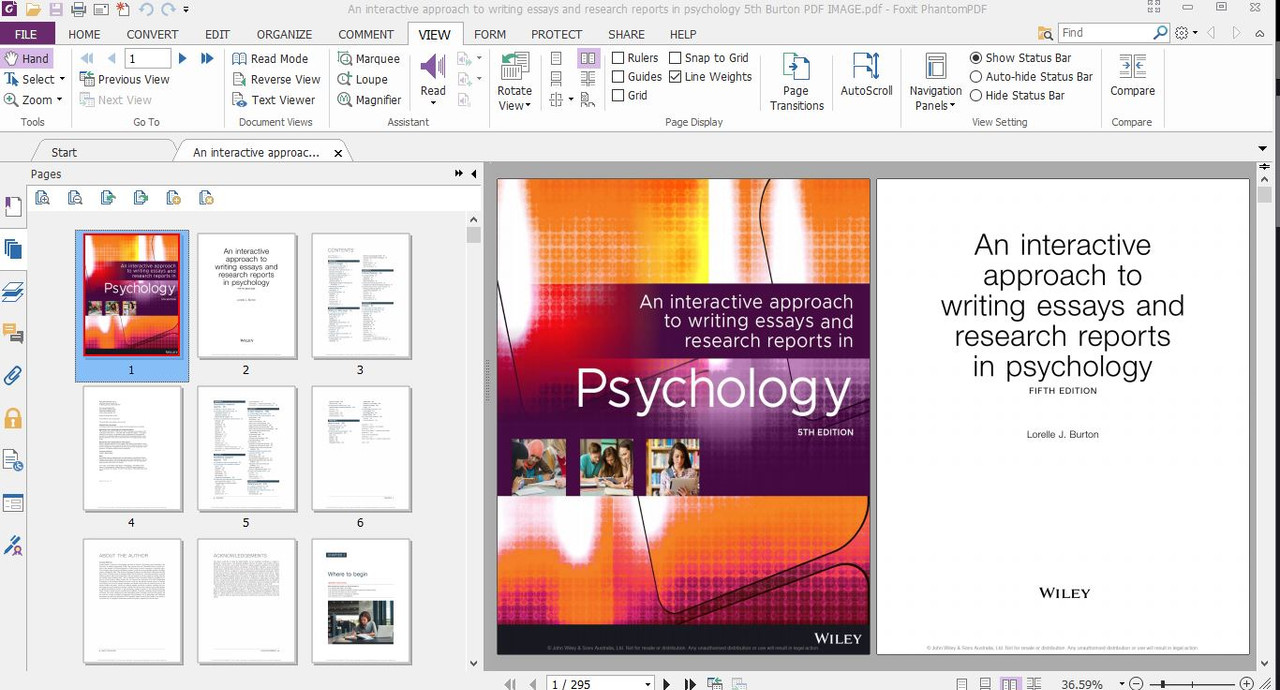Screen dimensions: 1280x690
Task: Enable the Guides checkbox
Action: pyautogui.click(x=618, y=77)
